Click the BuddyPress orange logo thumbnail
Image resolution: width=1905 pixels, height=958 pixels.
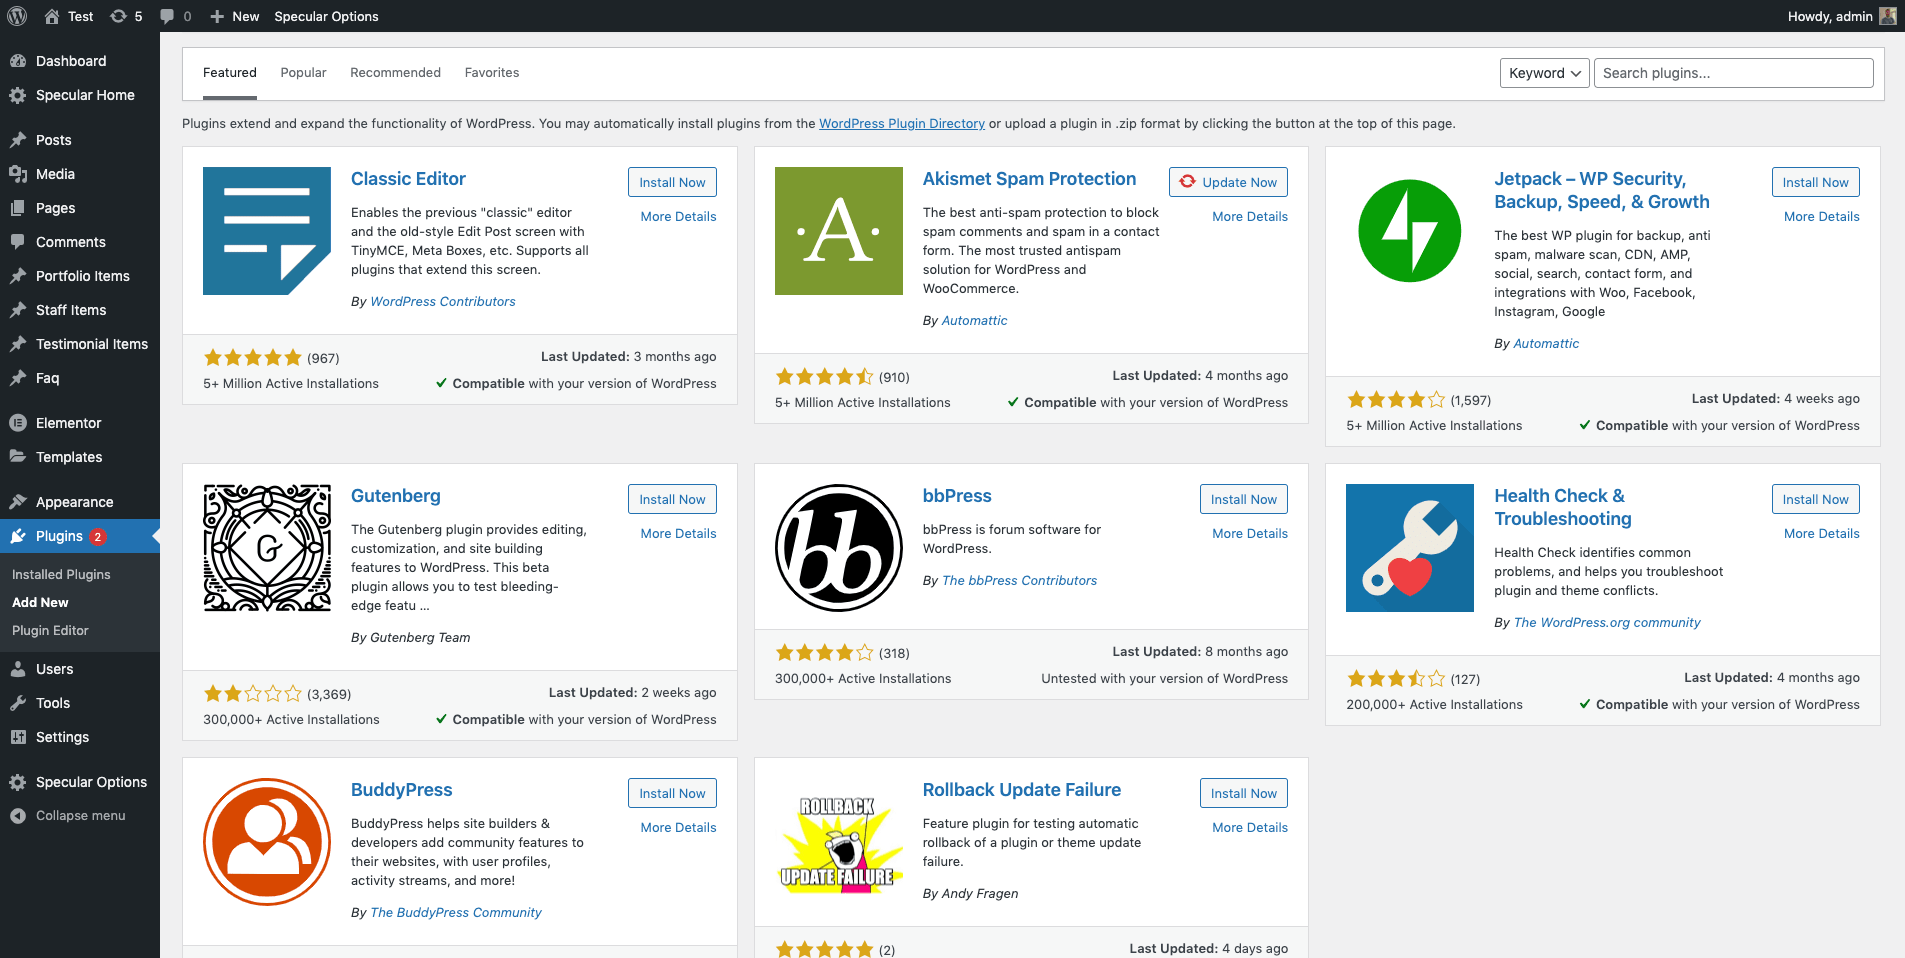tap(267, 842)
